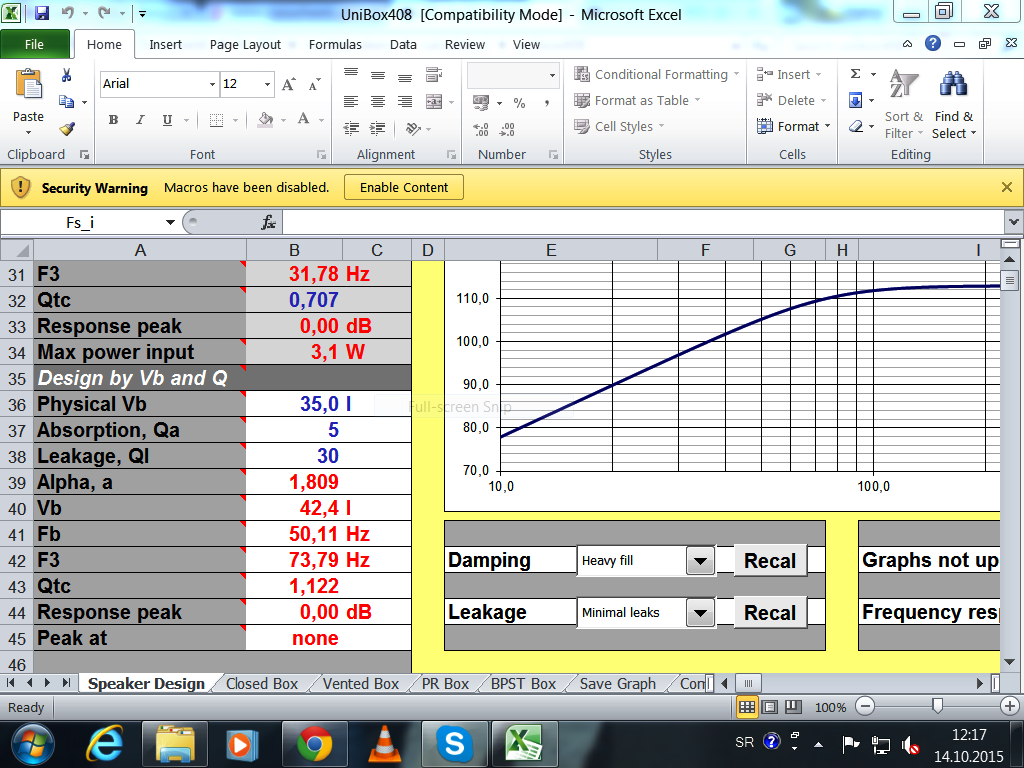Switch to Page Layout tab

click(x=245, y=44)
